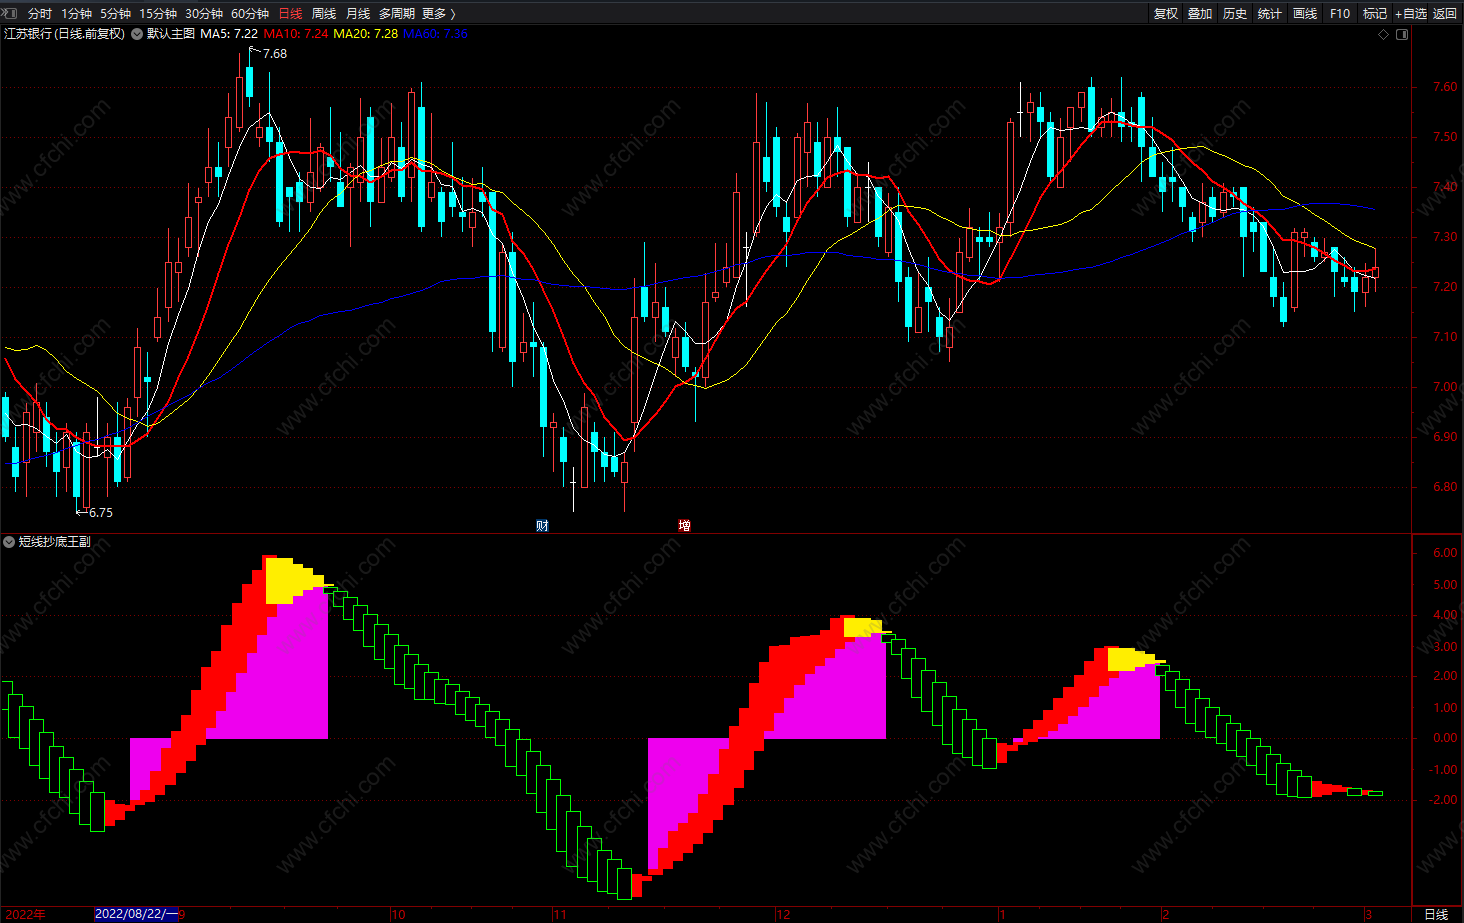
Task: Click the yellow MA20: 7.28 label
Action: pyautogui.click(x=365, y=34)
